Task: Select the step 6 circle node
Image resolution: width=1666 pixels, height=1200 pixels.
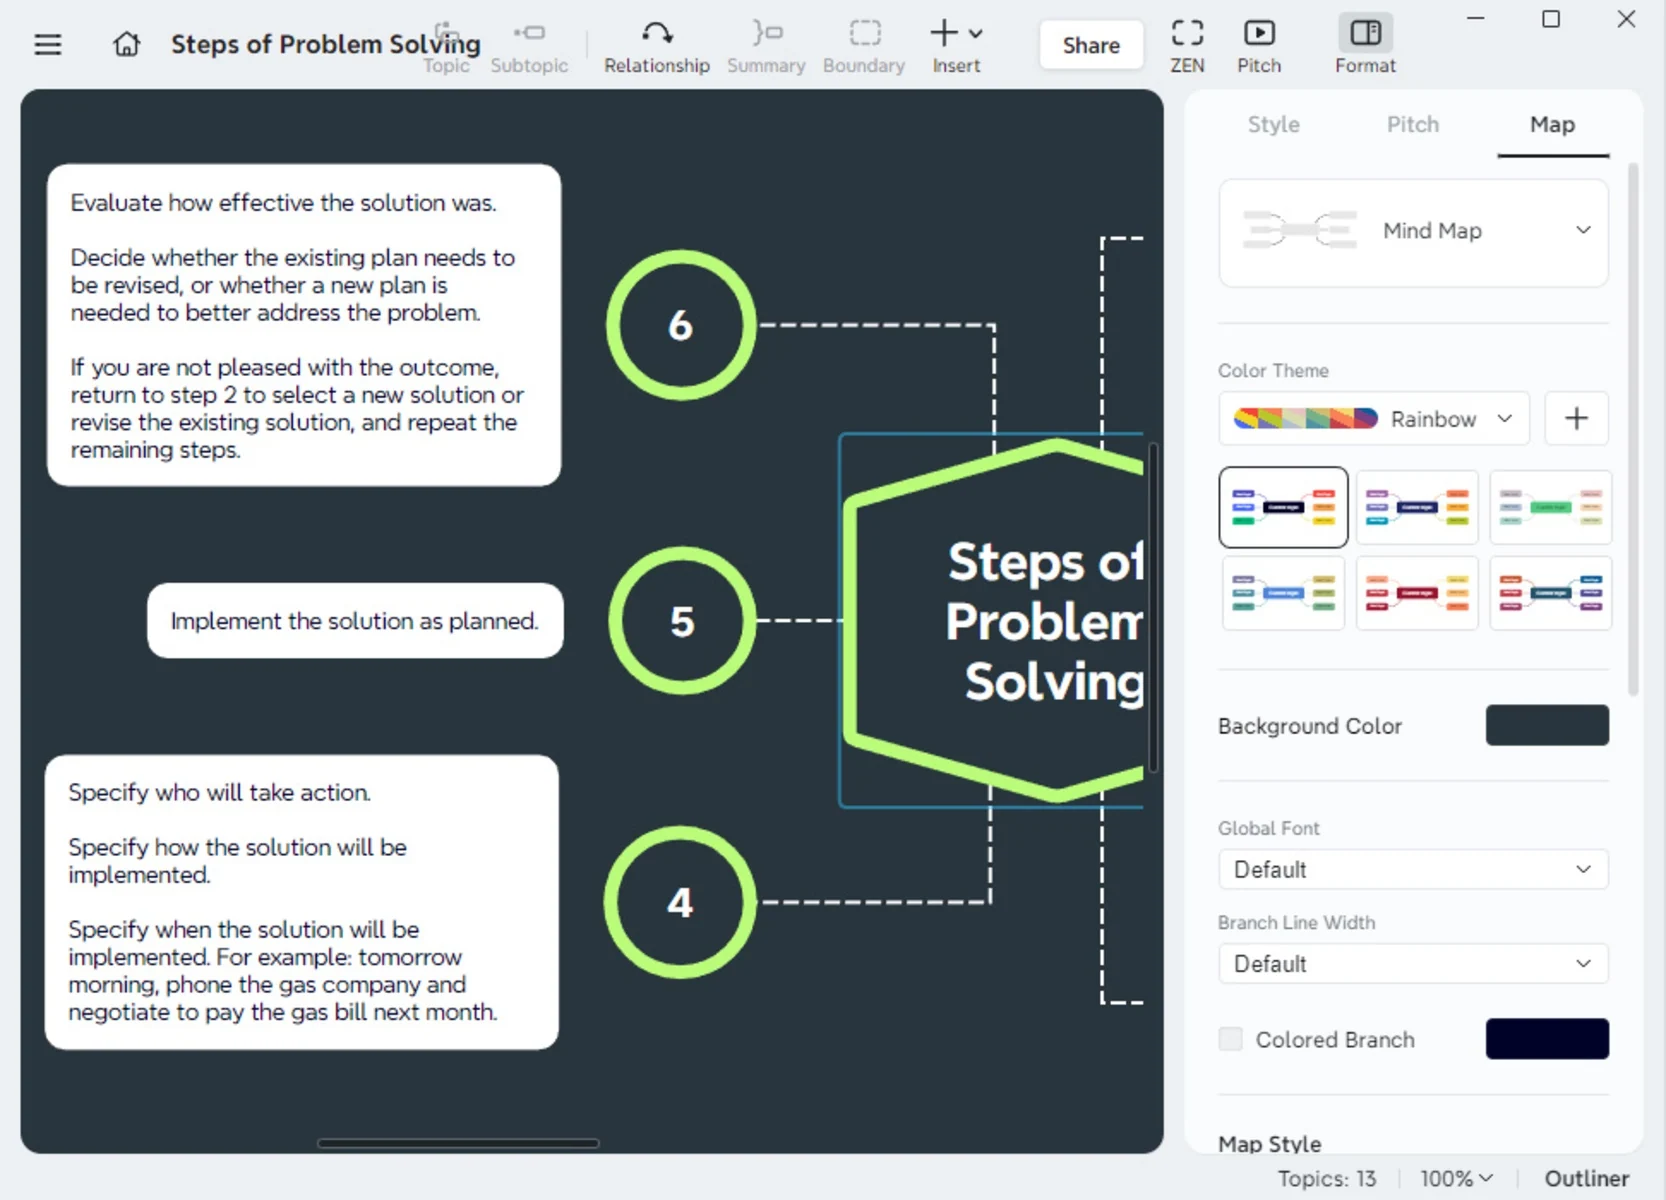Action: click(x=681, y=325)
